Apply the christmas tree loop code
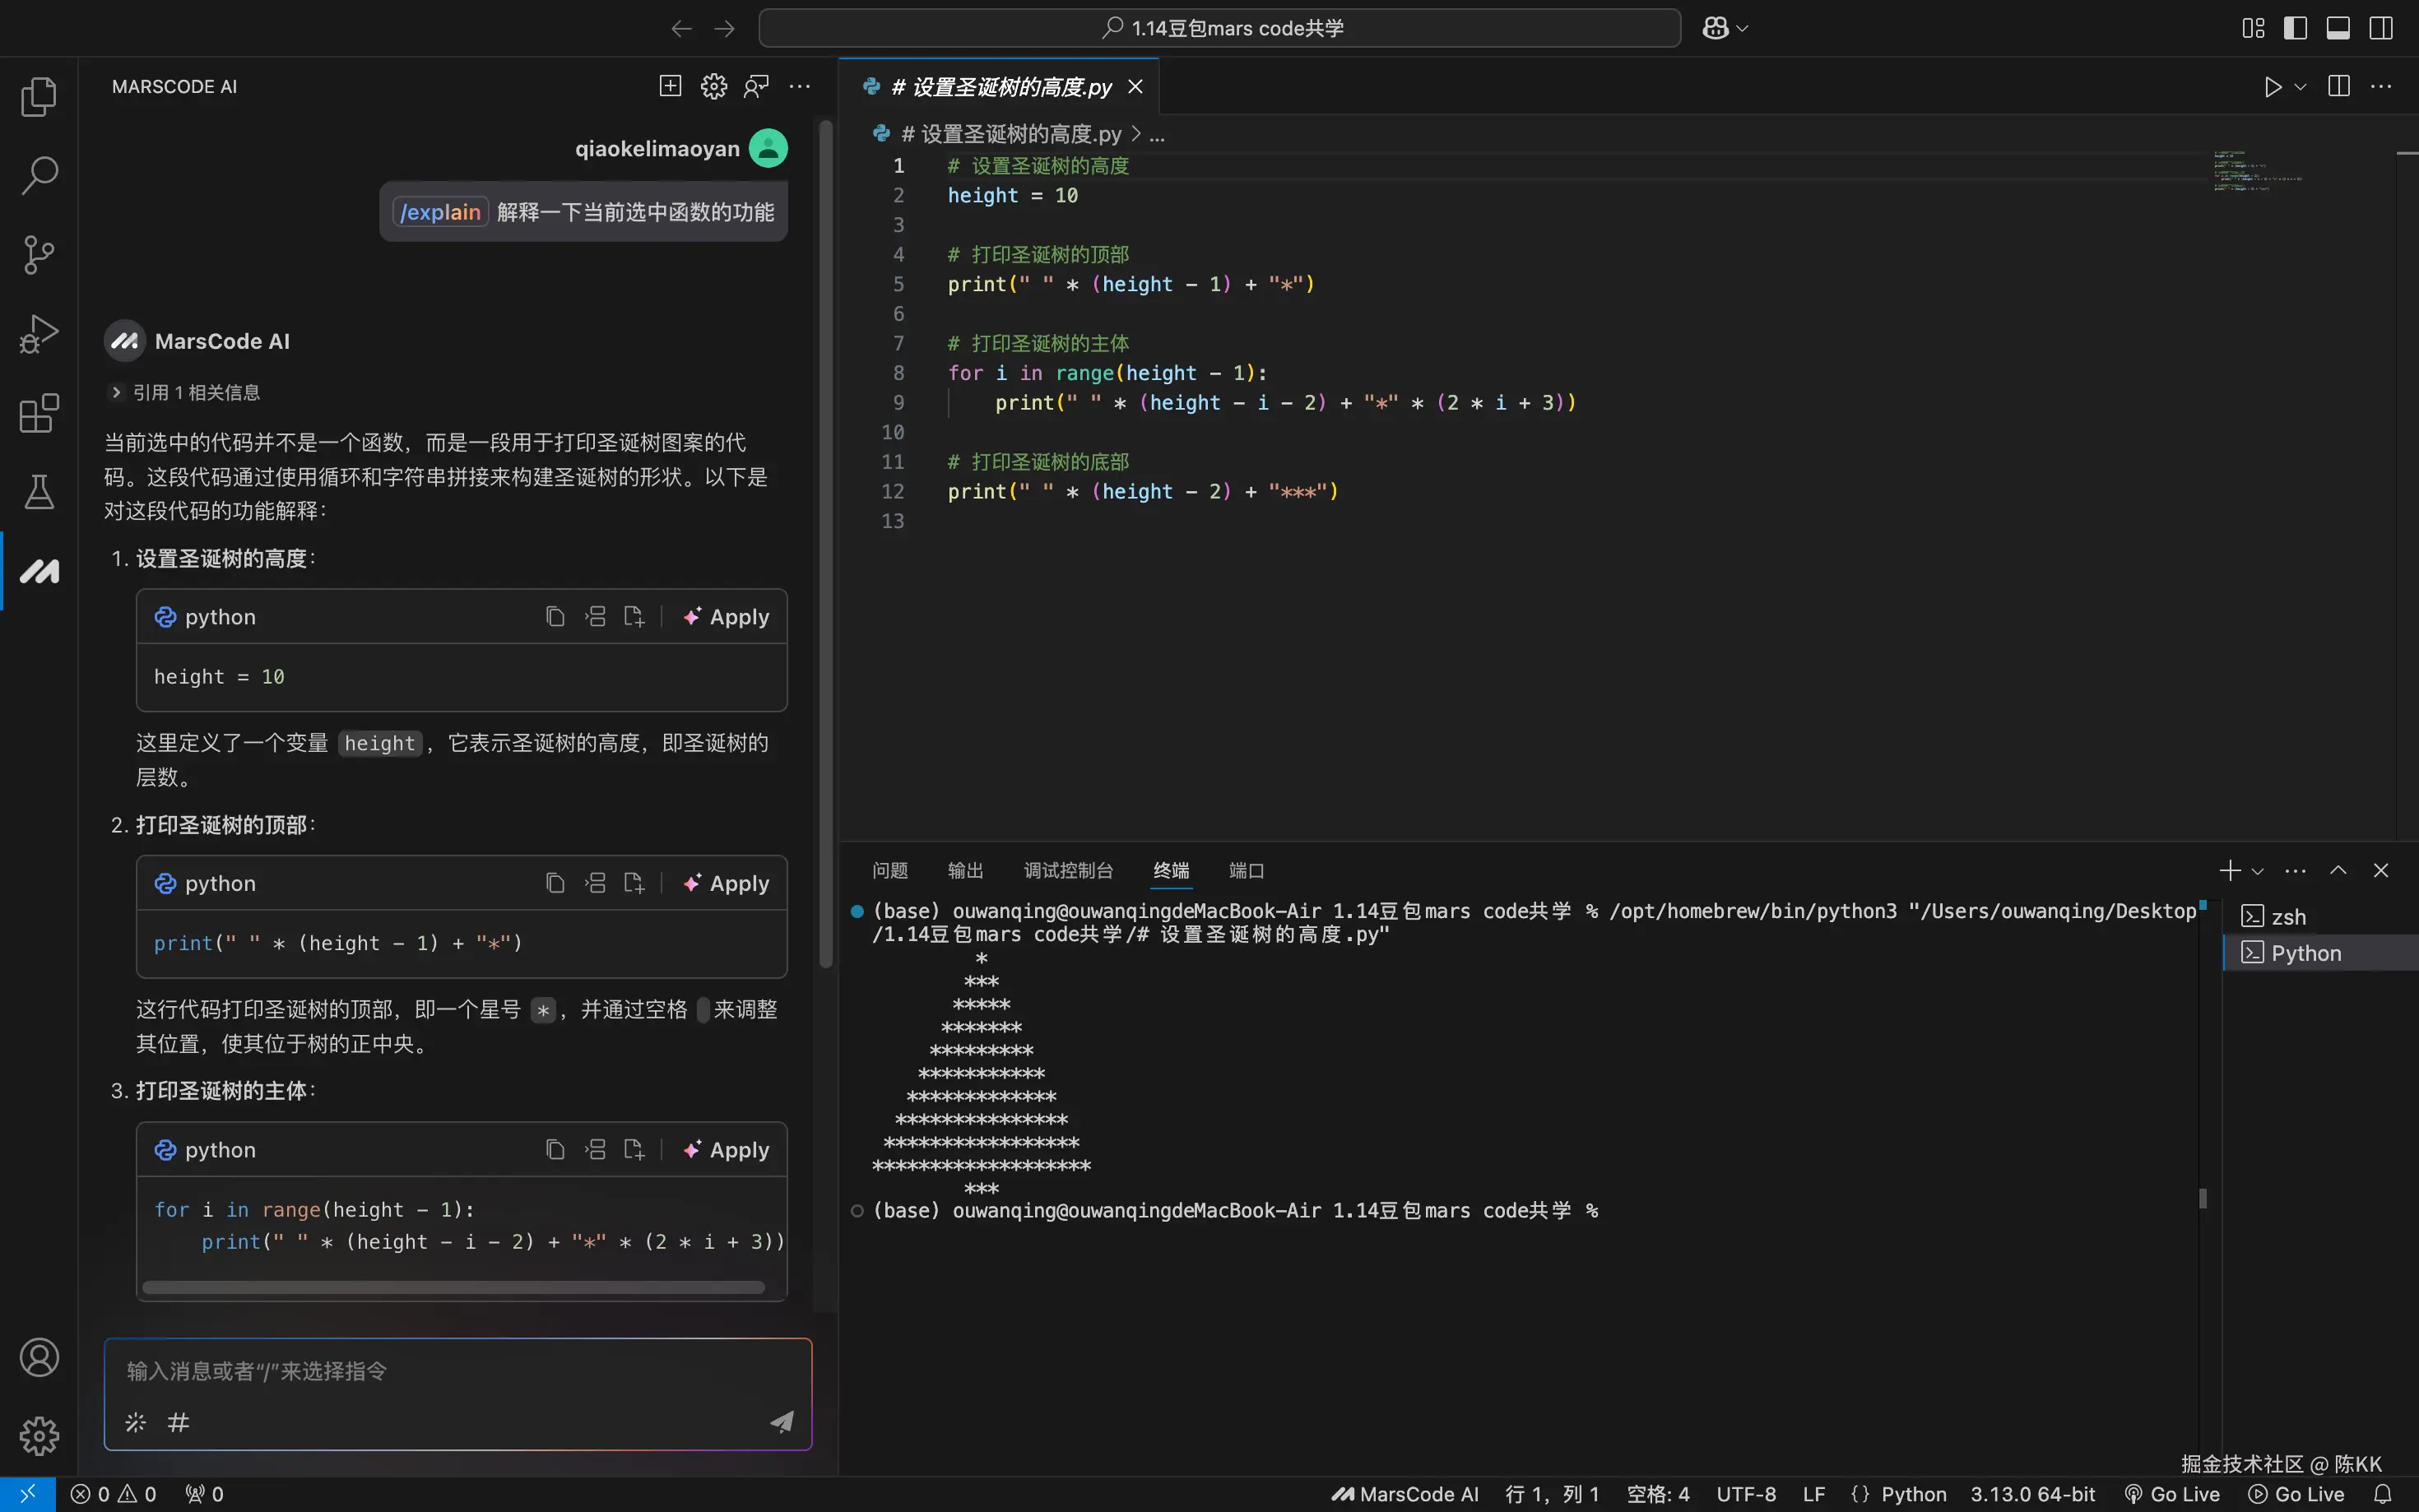The height and width of the screenshot is (1512, 2419). tap(726, 1150)
